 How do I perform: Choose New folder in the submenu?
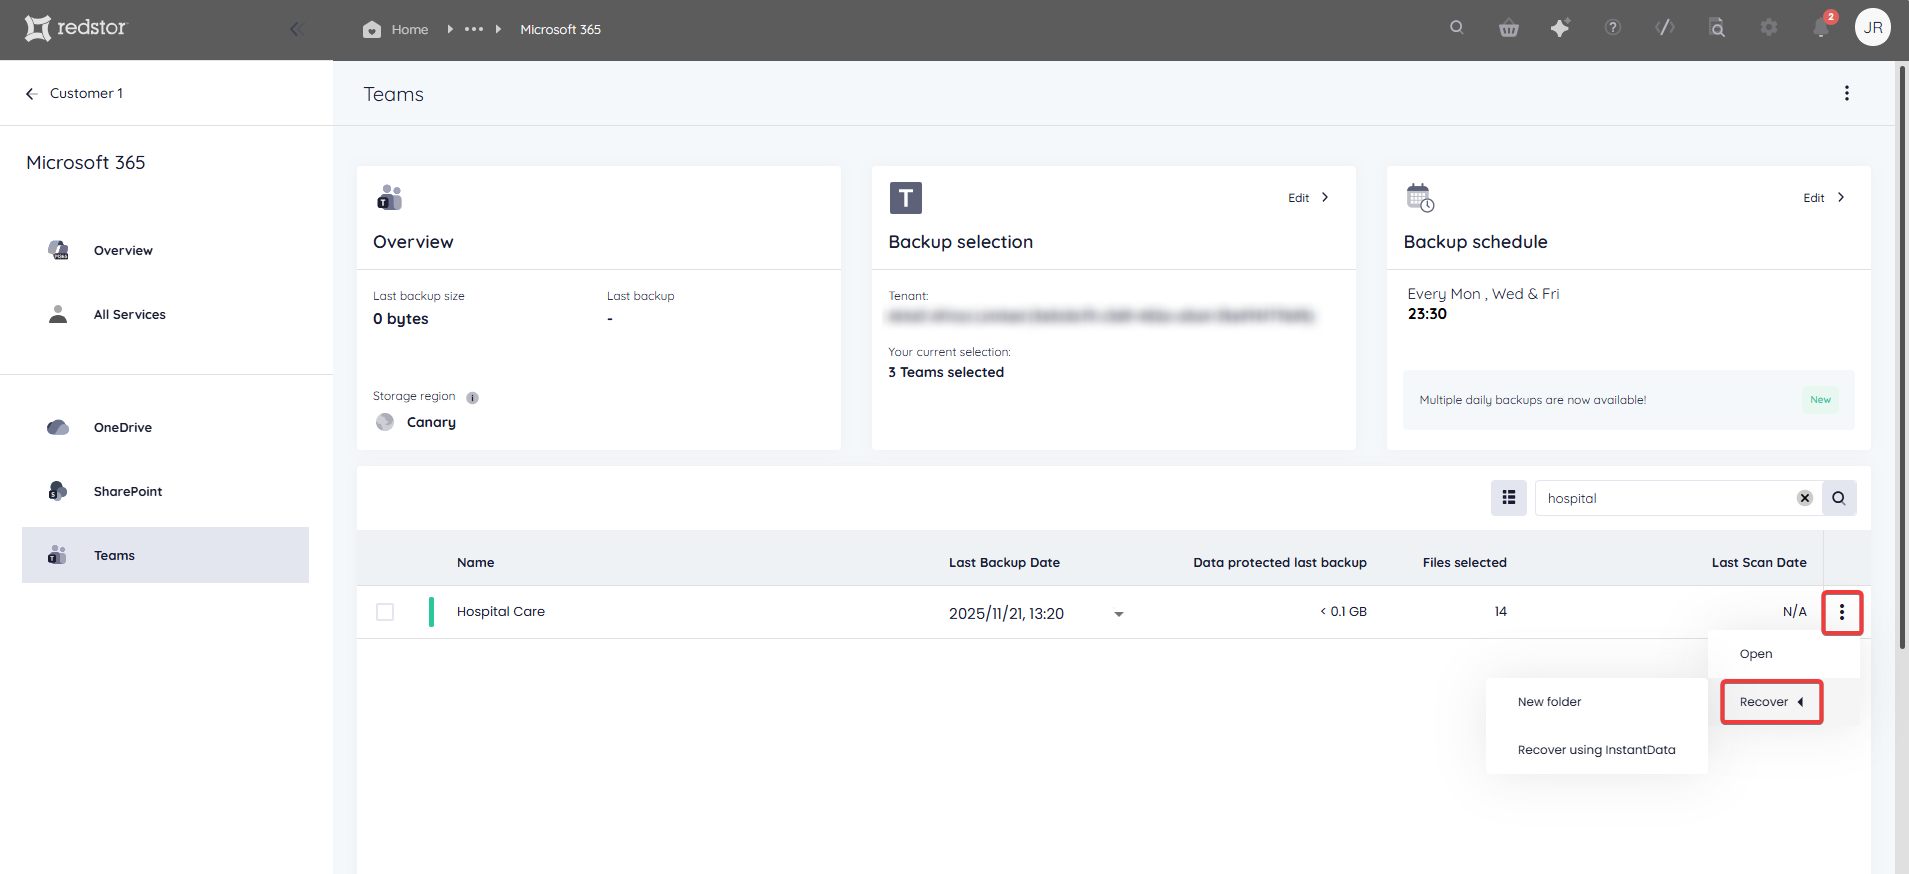1597,702
